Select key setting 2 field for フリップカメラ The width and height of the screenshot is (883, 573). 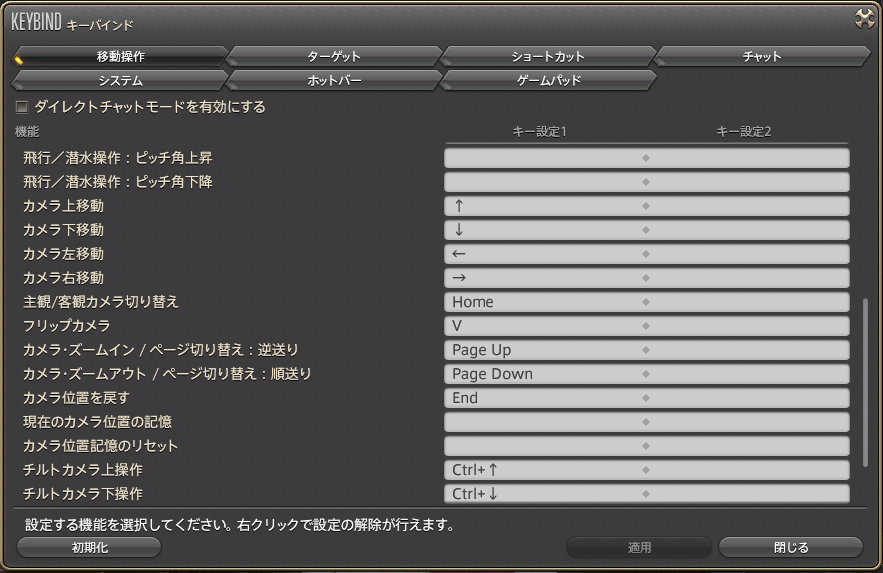(x=748, y=326)
